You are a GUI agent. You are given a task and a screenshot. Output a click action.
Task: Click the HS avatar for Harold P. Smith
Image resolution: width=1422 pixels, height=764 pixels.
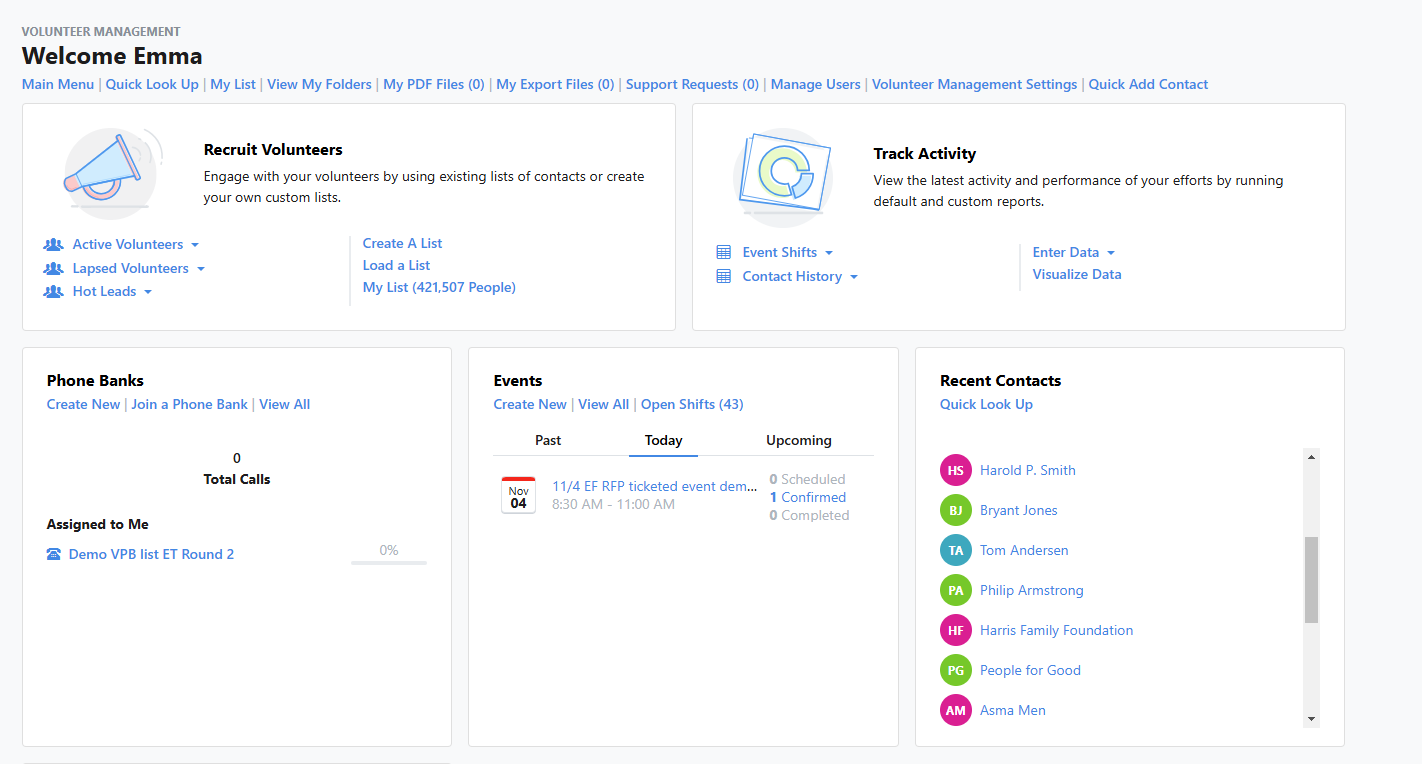[956, 470]
